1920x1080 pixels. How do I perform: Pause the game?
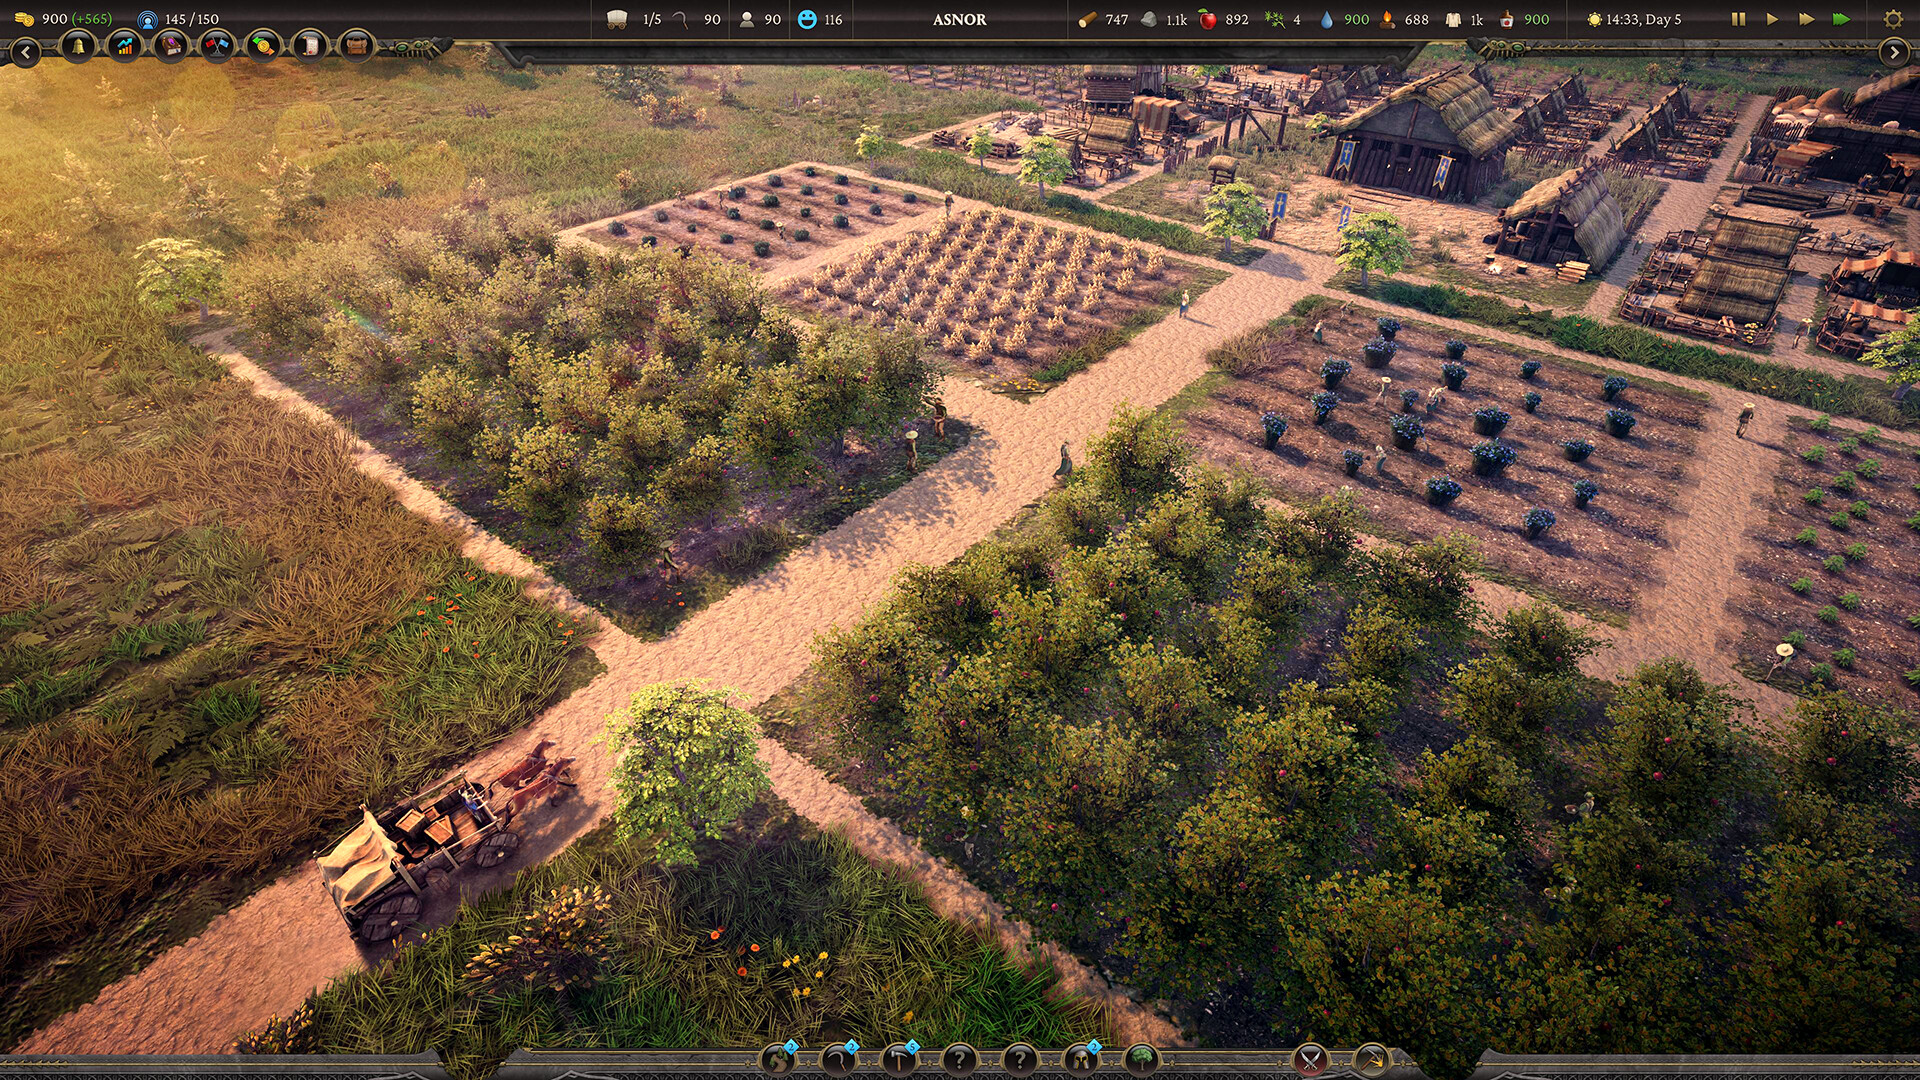coord(1738,18)
